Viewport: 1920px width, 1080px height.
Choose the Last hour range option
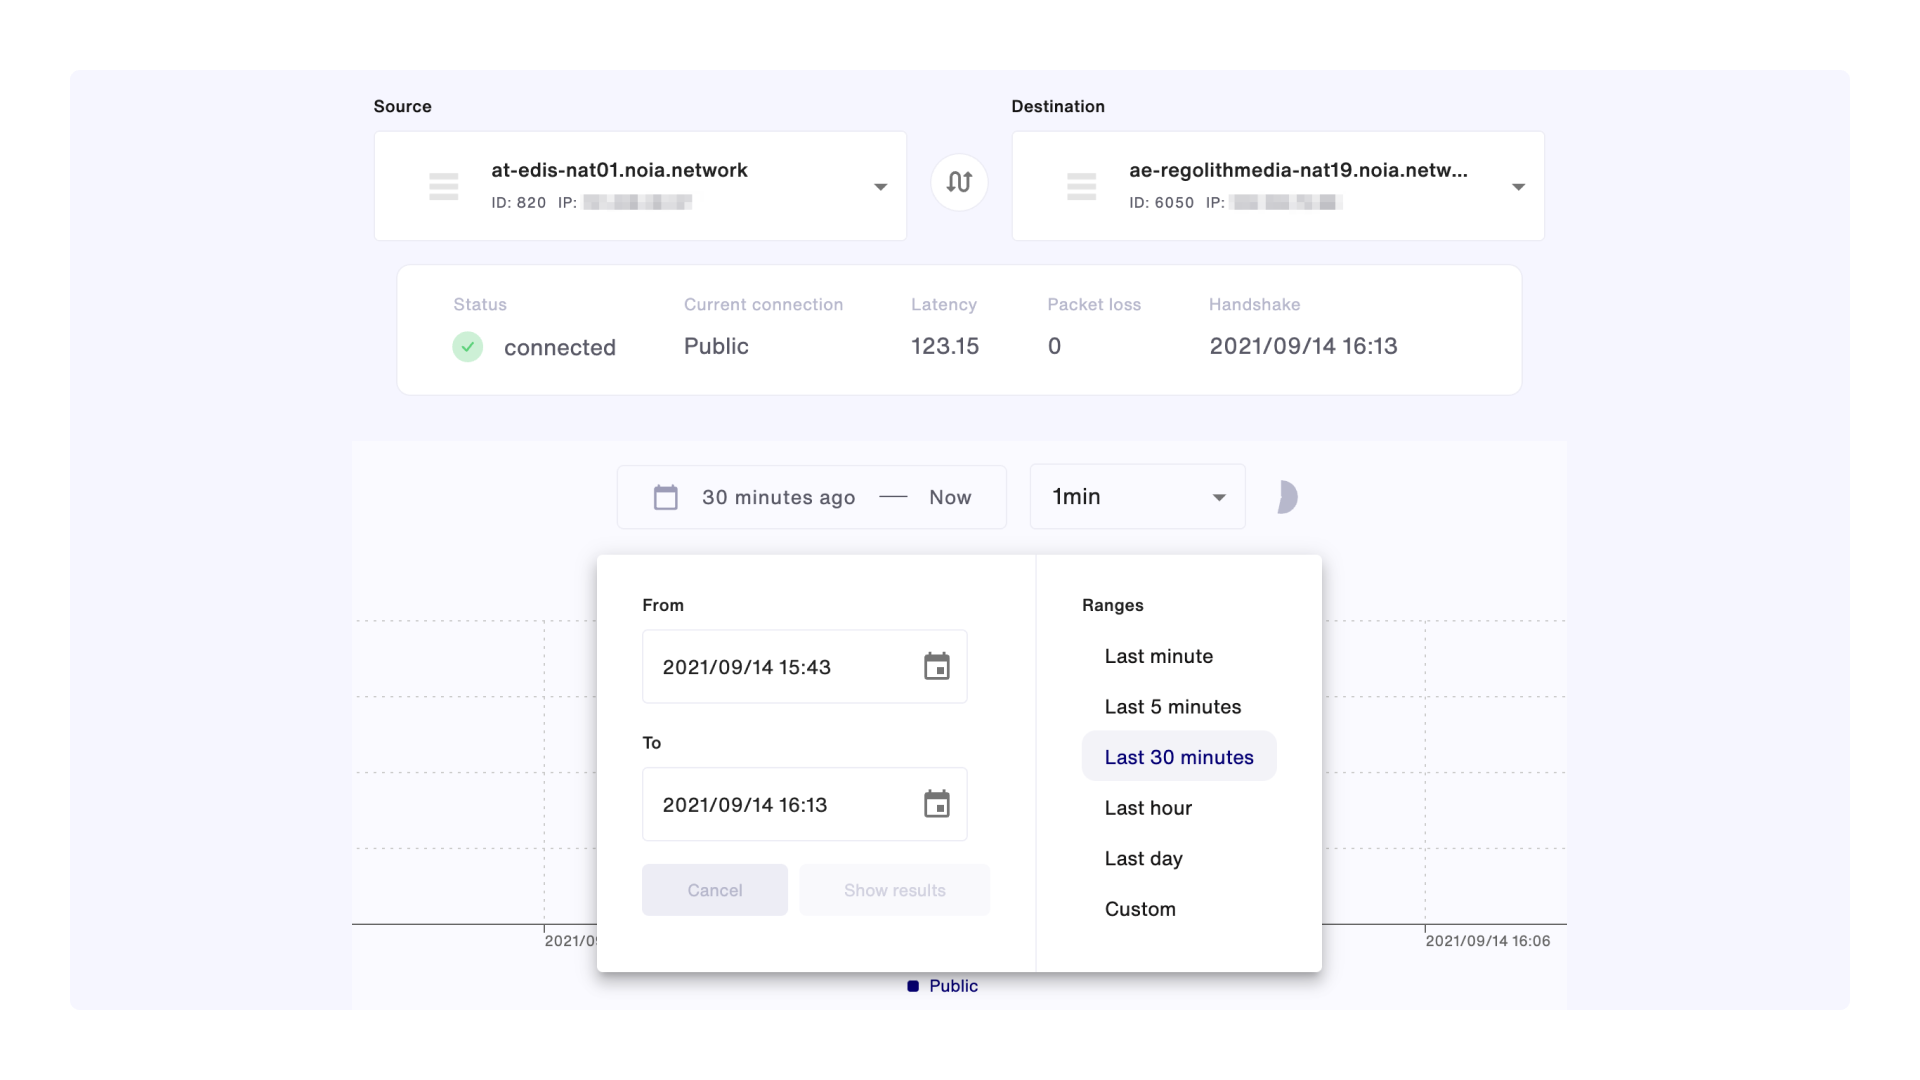[x=1148, y=808]
